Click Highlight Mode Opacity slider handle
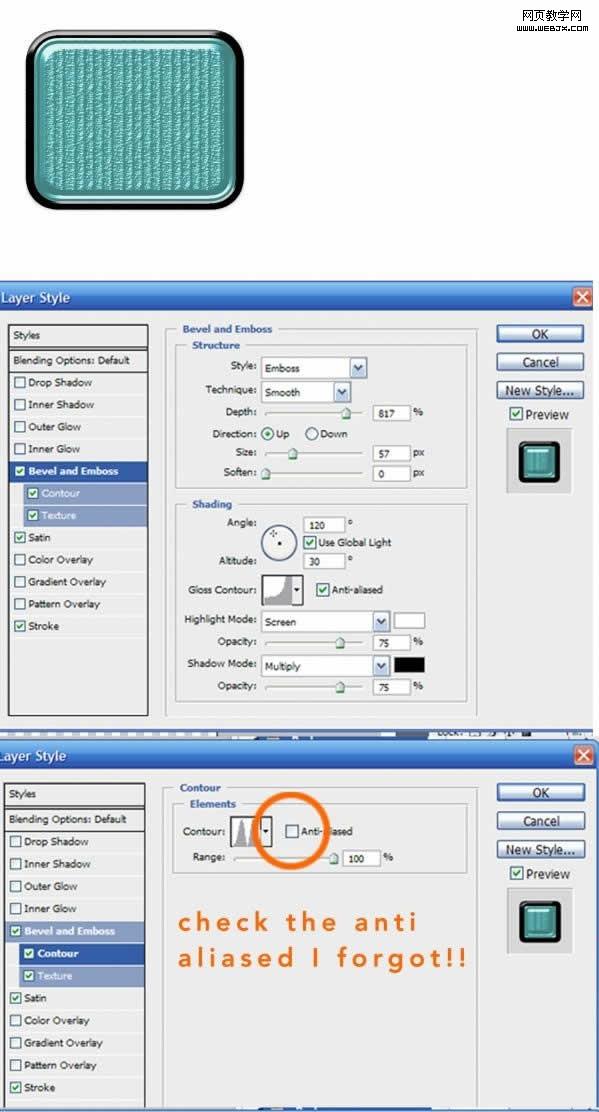This screenshot has height=1112, width=599. coord(340,643)
